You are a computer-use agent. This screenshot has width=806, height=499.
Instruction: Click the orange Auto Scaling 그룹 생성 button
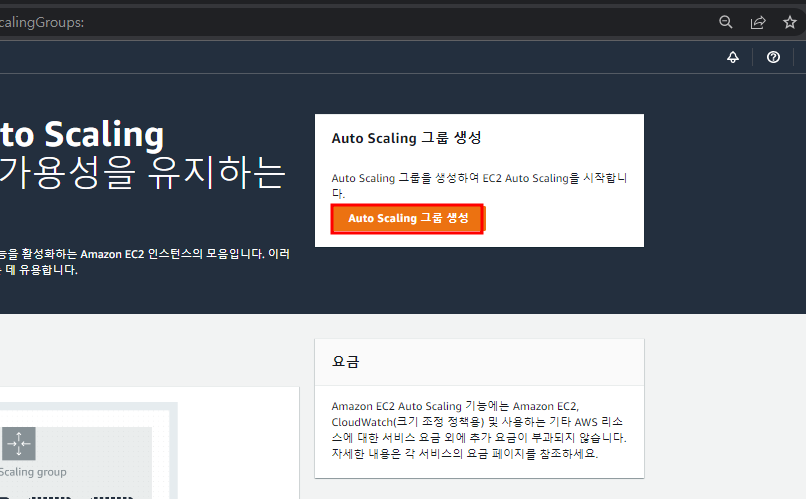coord(408,218)
